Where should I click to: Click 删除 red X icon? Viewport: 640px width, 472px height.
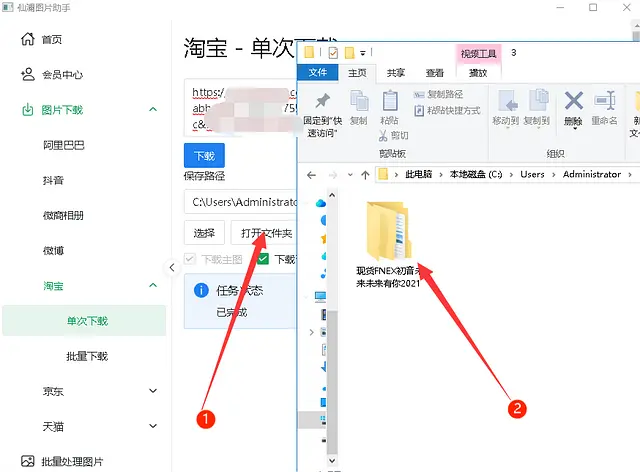(573, 101)
